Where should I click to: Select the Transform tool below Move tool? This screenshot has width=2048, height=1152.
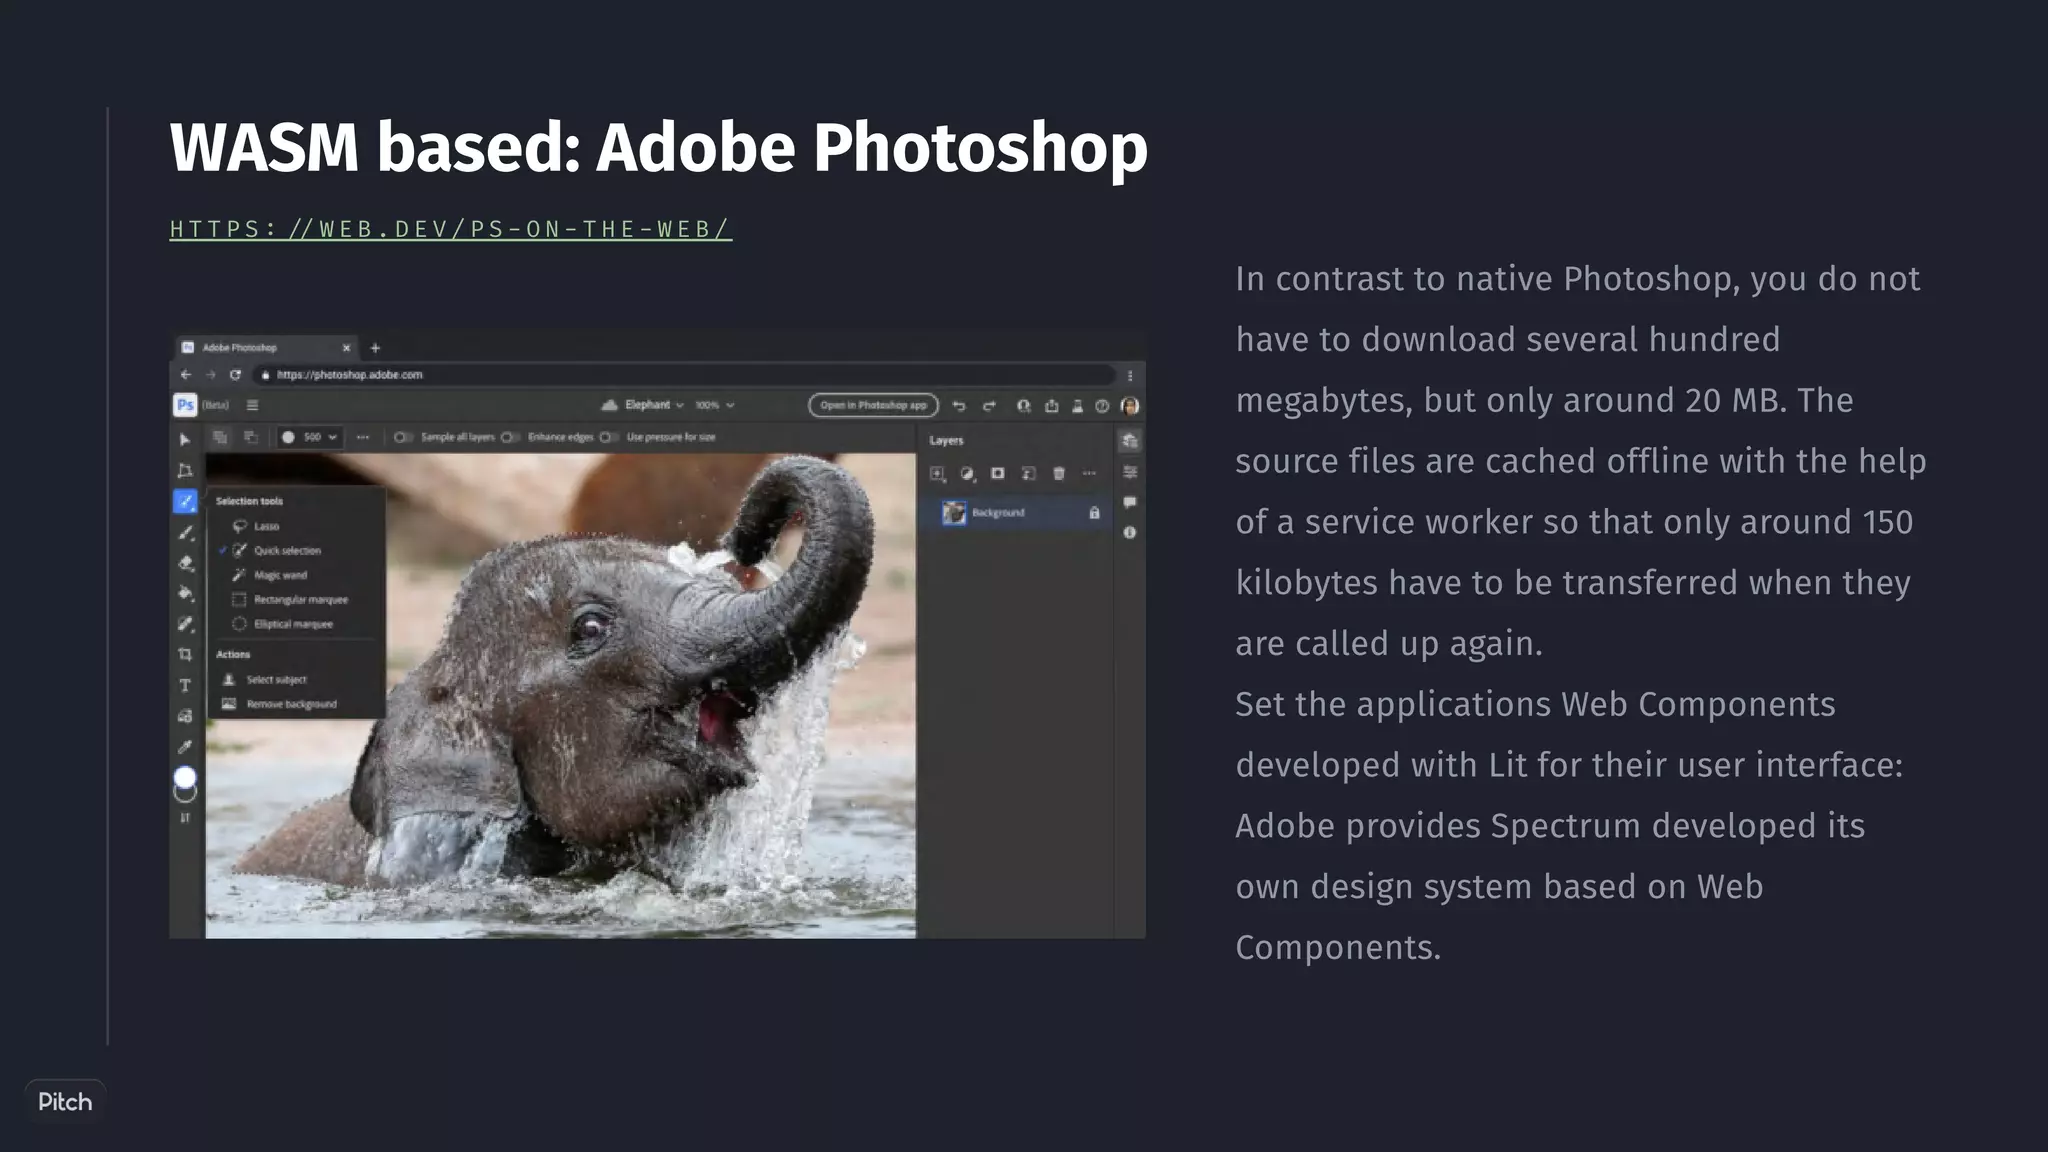(185, 470)
